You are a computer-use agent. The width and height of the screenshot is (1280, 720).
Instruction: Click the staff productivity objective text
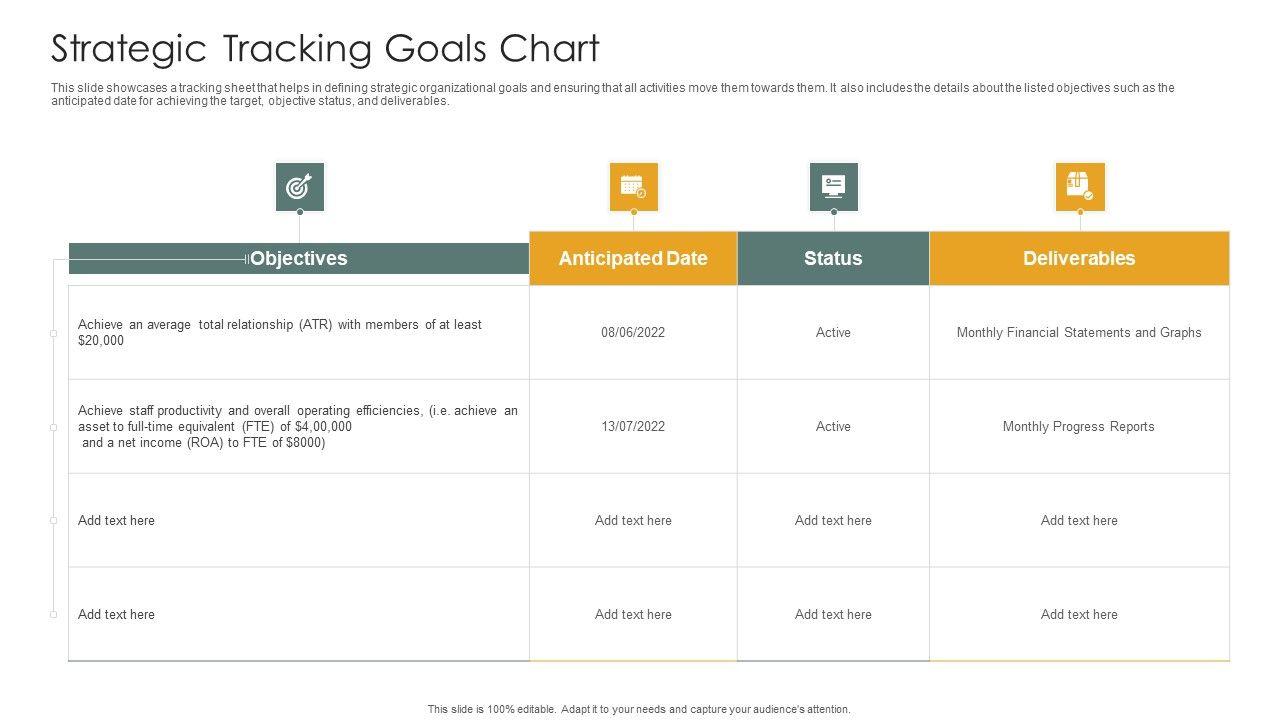coord(298,426)
